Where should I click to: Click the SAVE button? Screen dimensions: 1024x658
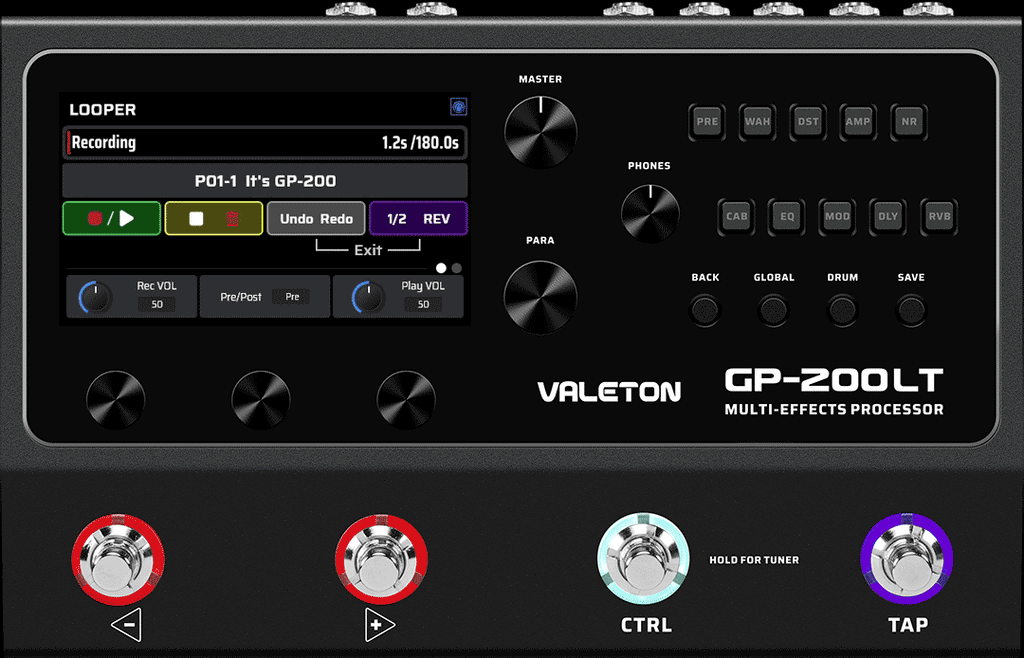(911, 310)
